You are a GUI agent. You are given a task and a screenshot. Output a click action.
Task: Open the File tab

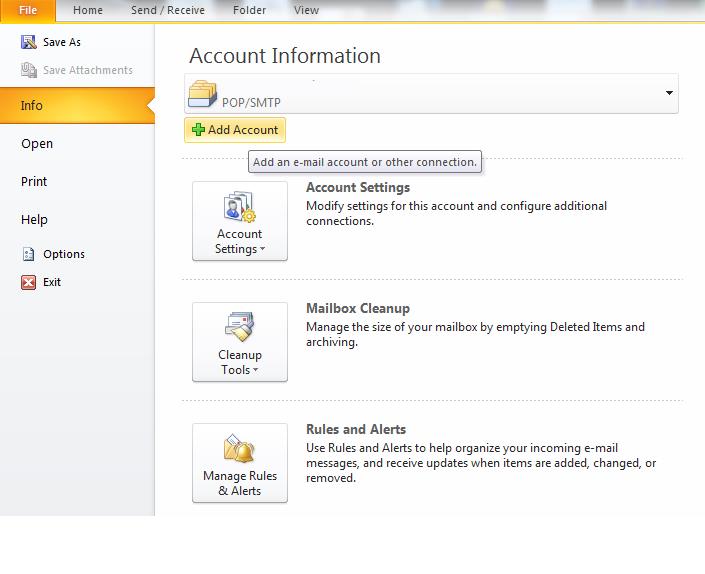point(28,10)
